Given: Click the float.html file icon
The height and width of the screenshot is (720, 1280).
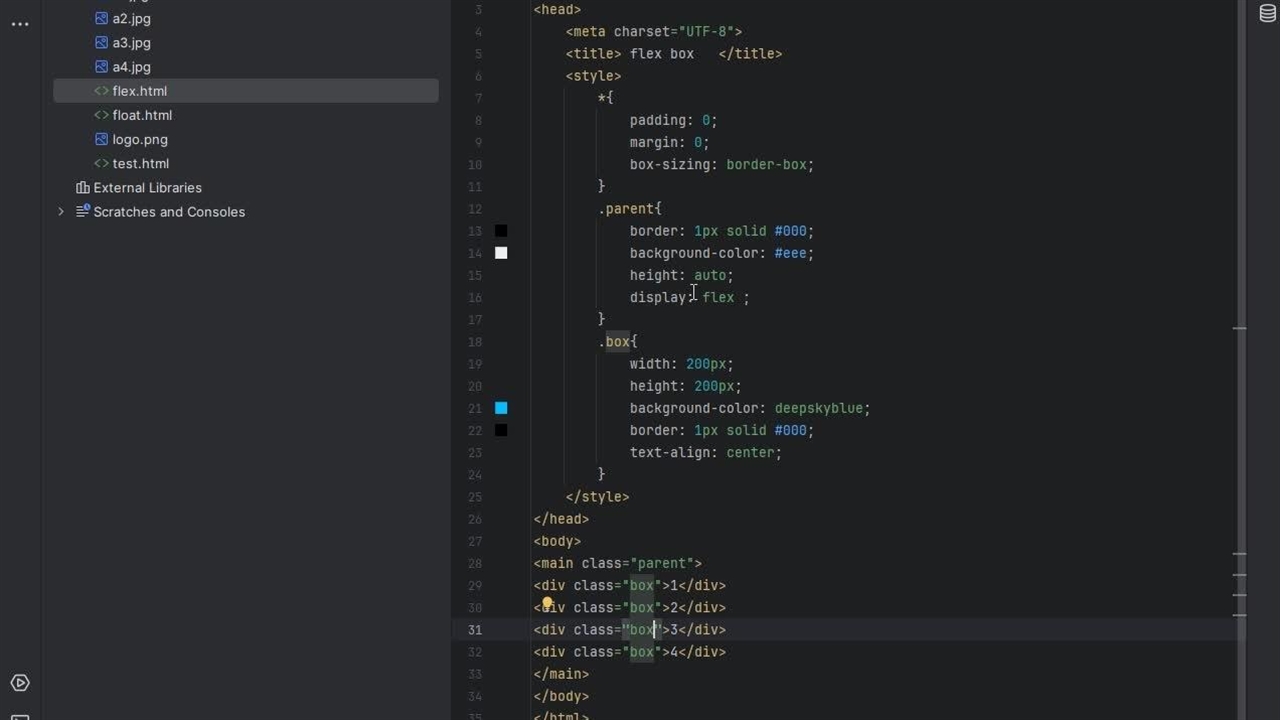Looking at the screenshot, I should click(x=101, y=115).
